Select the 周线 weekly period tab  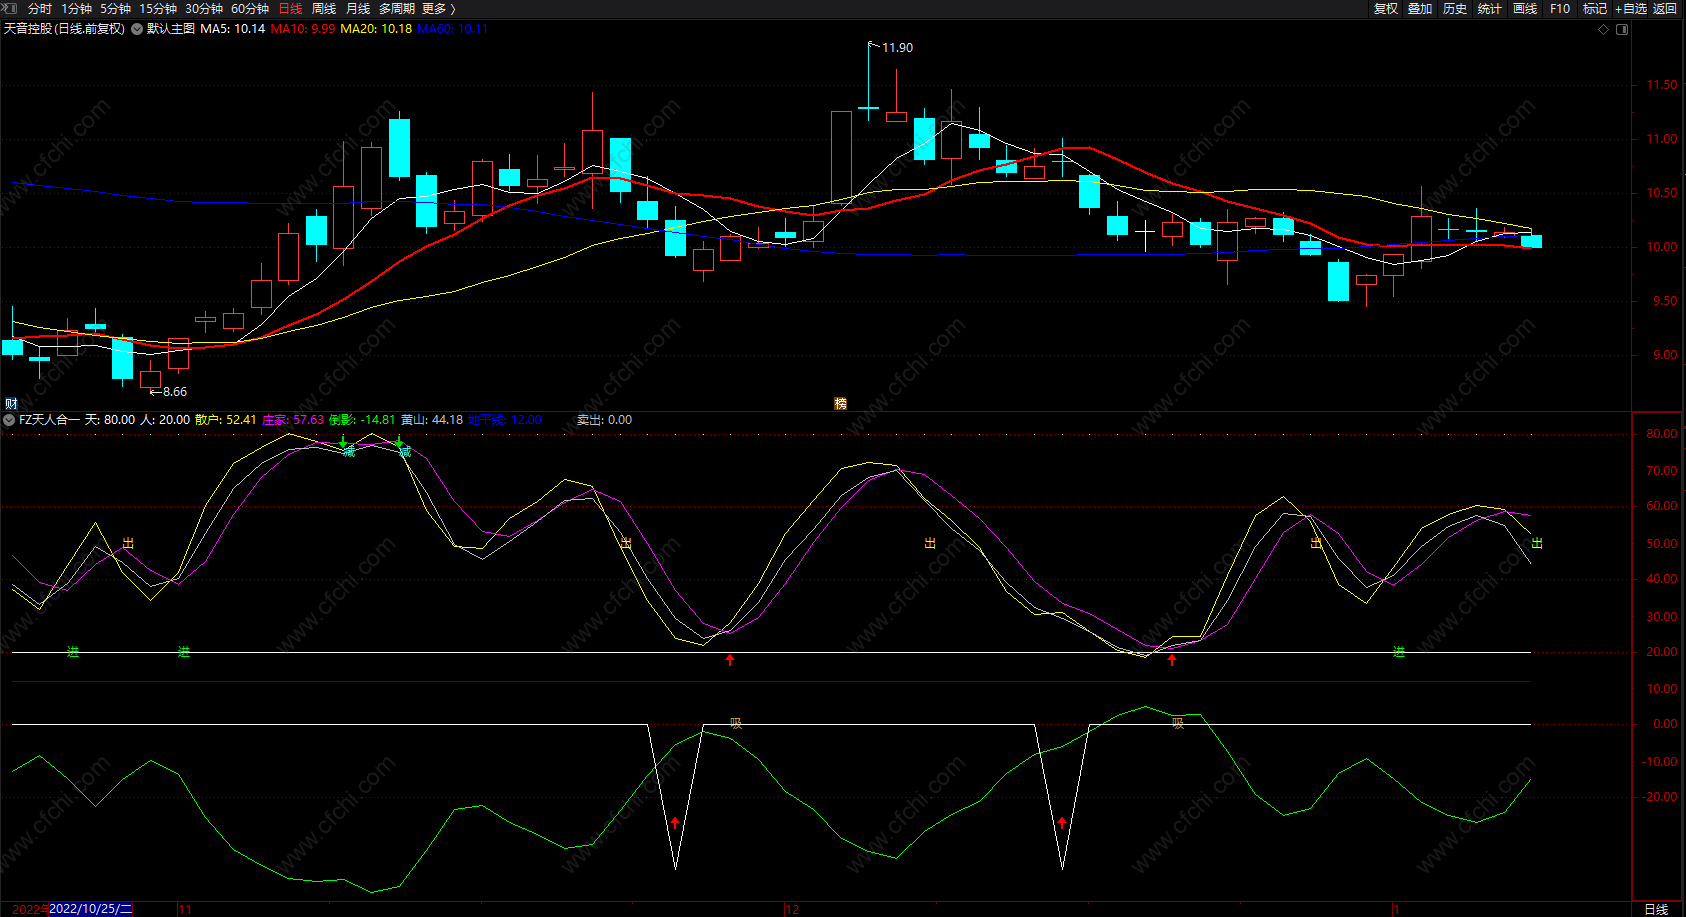tap(324, 8)
